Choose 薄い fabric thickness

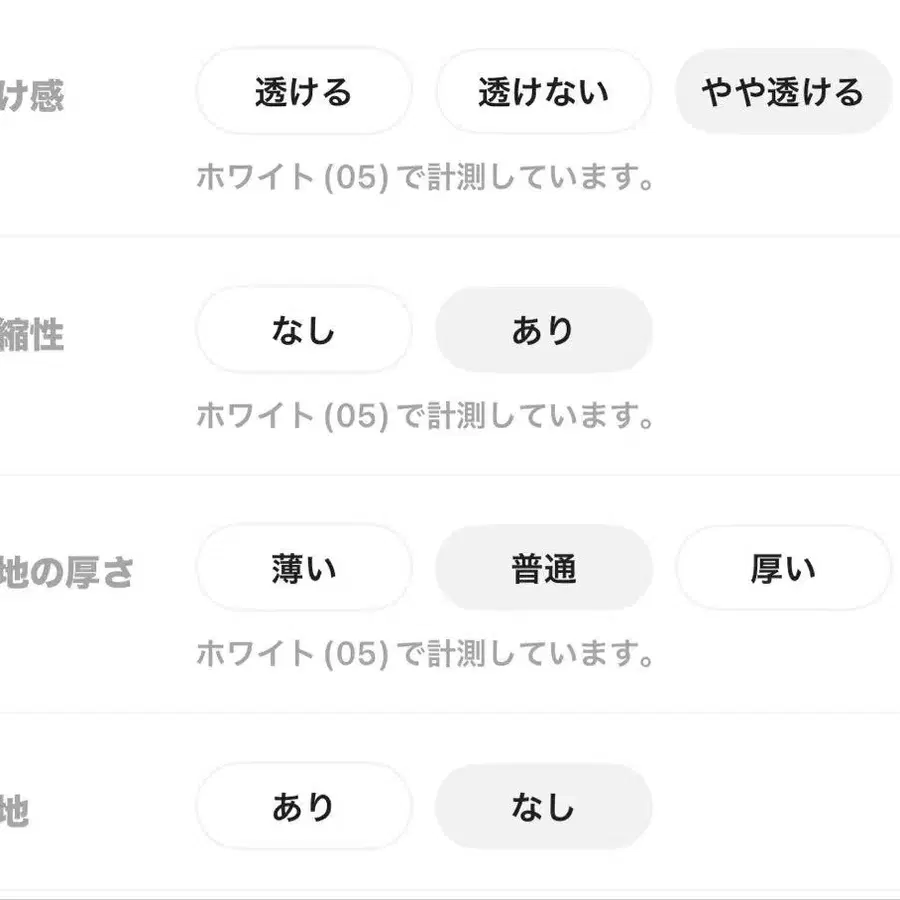click(304, 568)
